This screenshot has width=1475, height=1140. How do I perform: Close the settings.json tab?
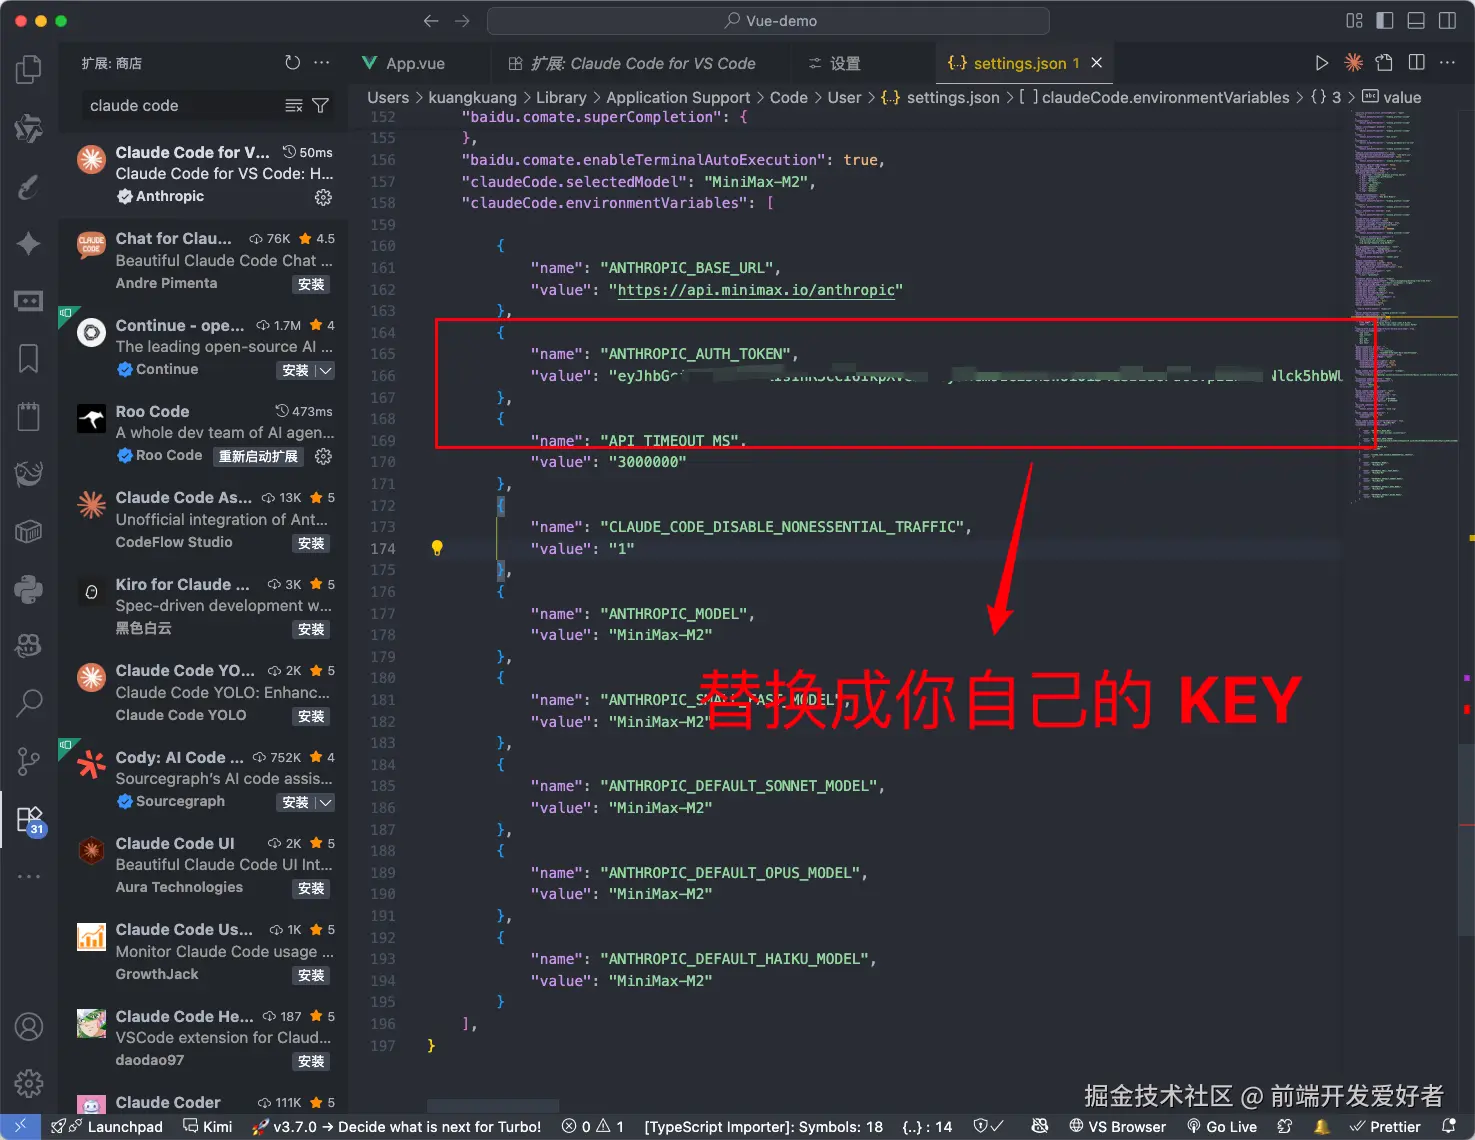[x=1097, y=63]
